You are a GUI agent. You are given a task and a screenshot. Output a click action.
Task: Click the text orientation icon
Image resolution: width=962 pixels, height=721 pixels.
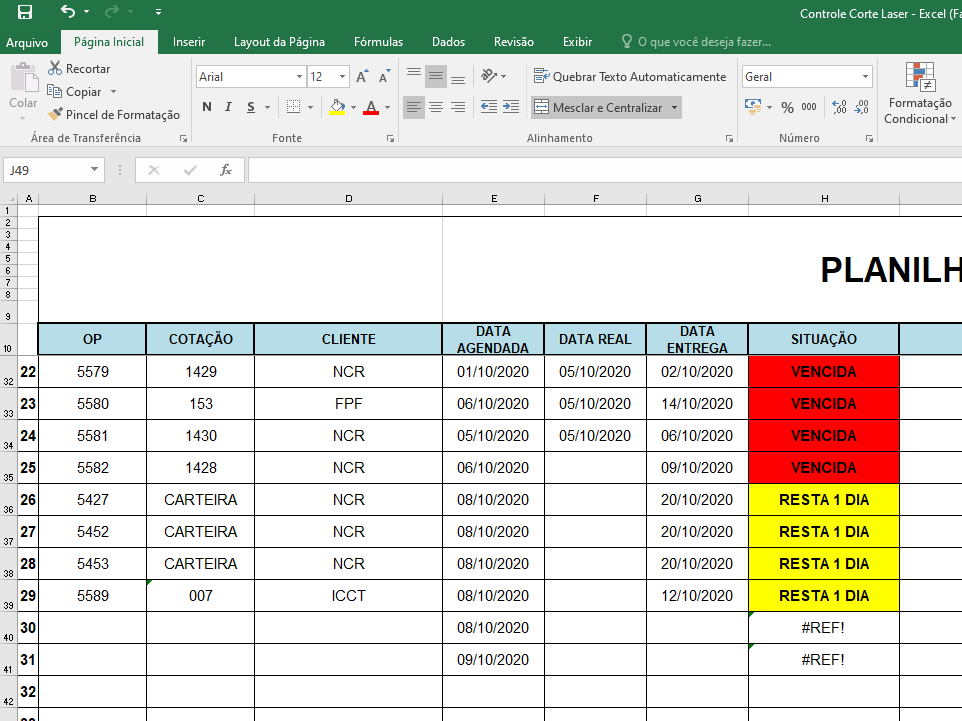tap(489, 76)
